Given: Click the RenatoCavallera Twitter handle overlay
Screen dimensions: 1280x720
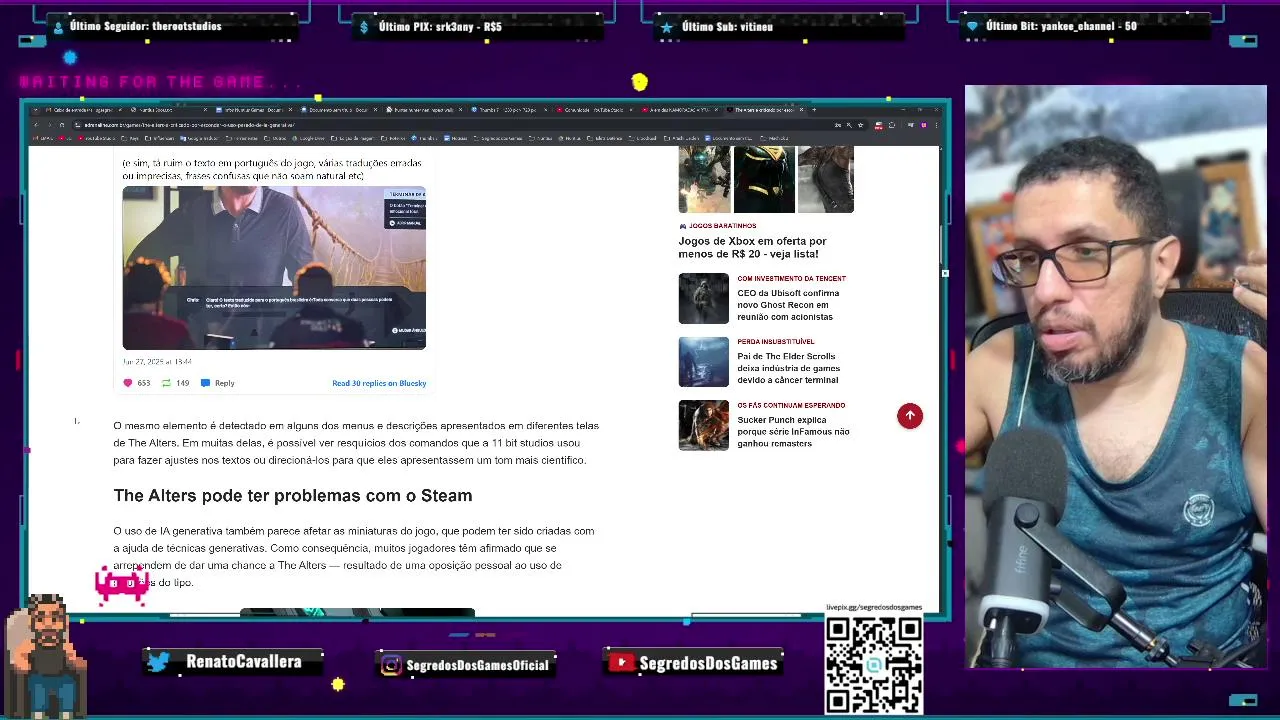Looking at the screenshot, I should [x=232, y=662].
